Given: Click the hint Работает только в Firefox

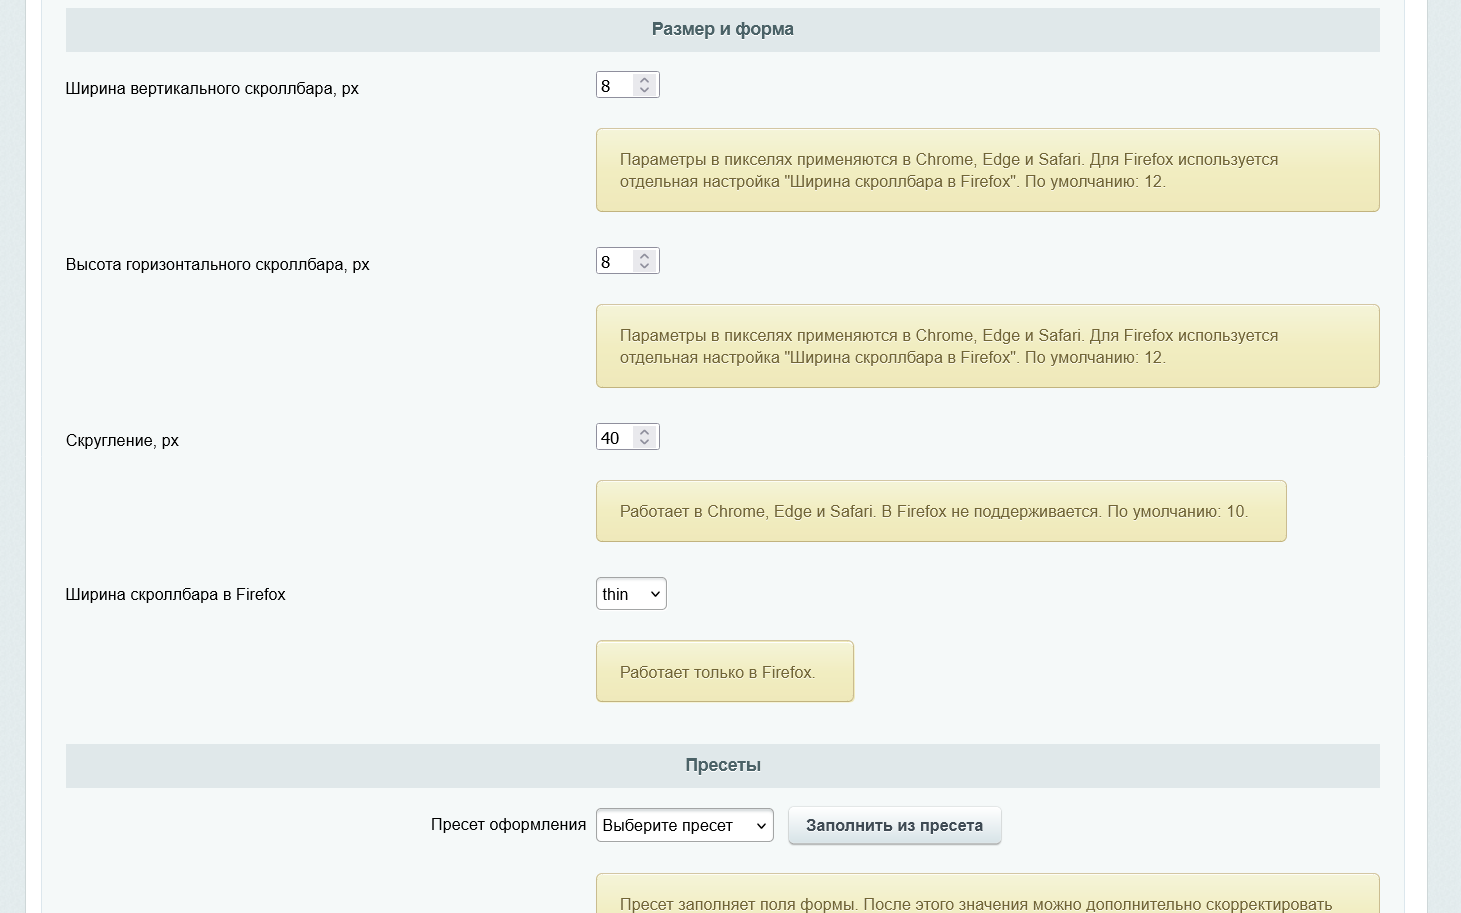Looking at the screenshot, I should (x=725, y=671).
